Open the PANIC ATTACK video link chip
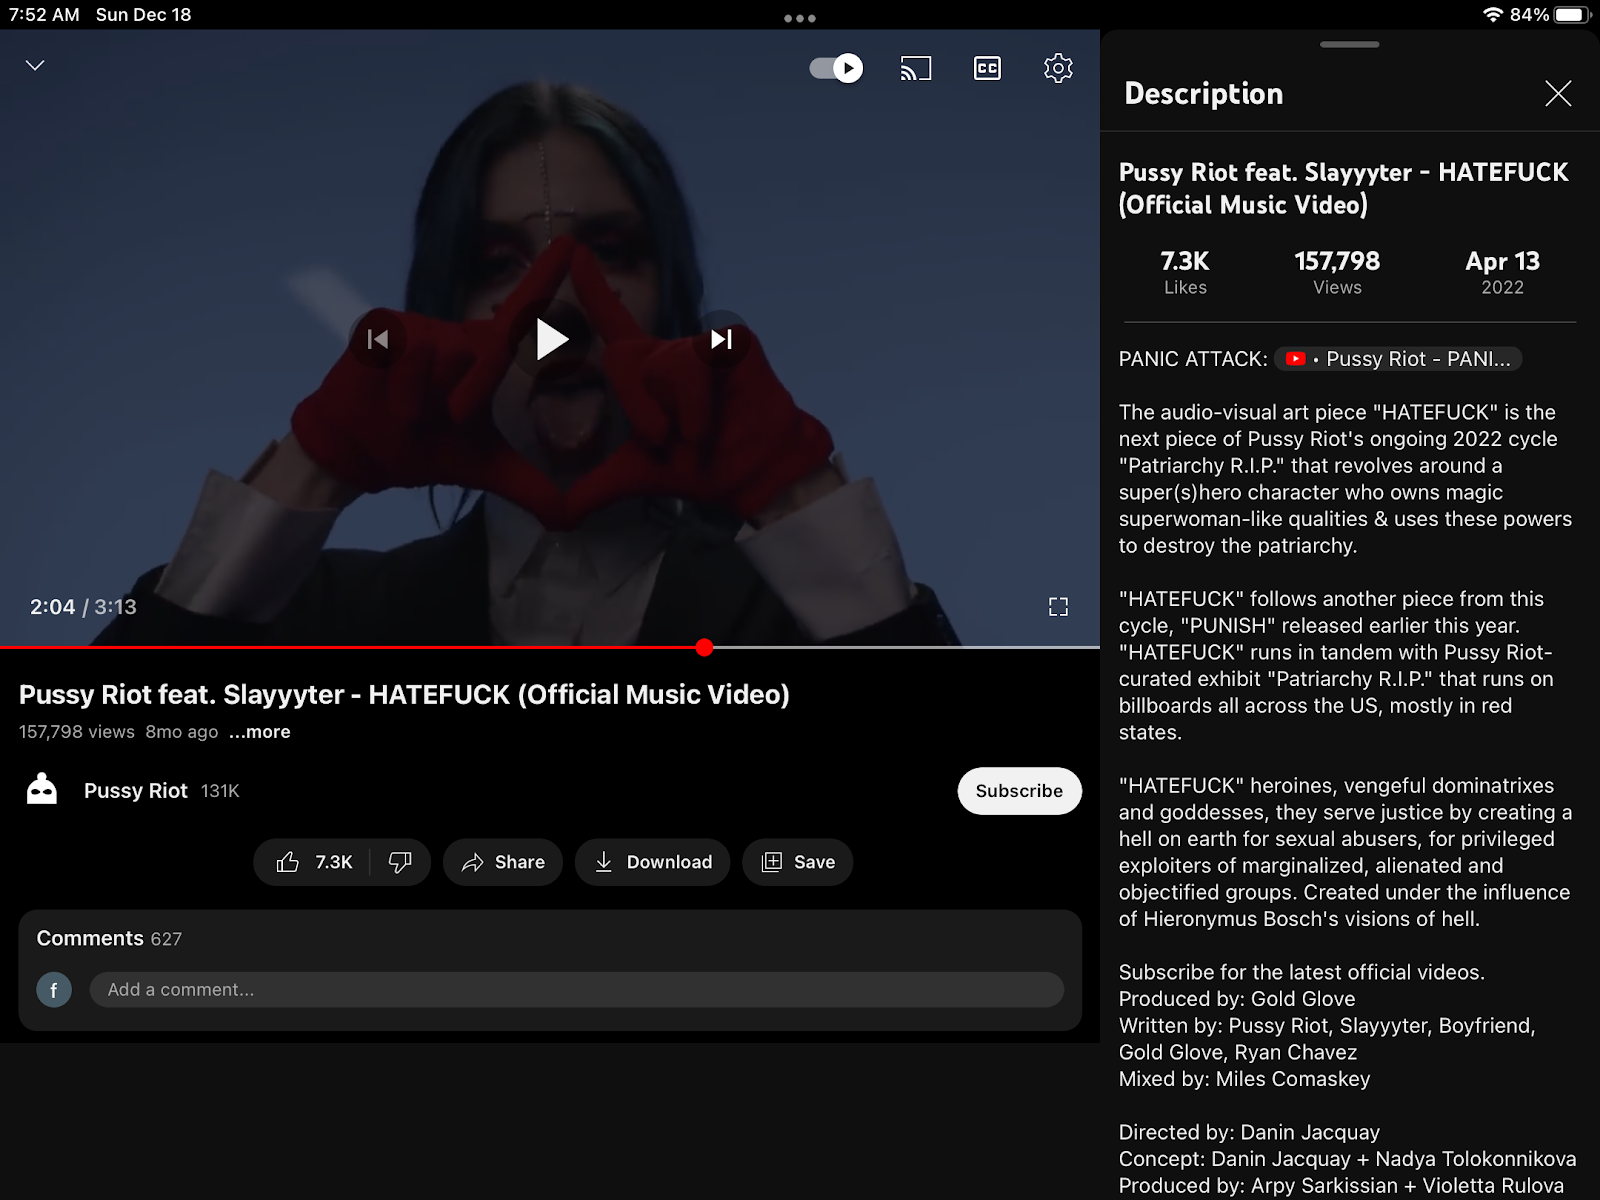Screen dimensions: 1600x1200 pyautogui.click(x=1397, y=359)
